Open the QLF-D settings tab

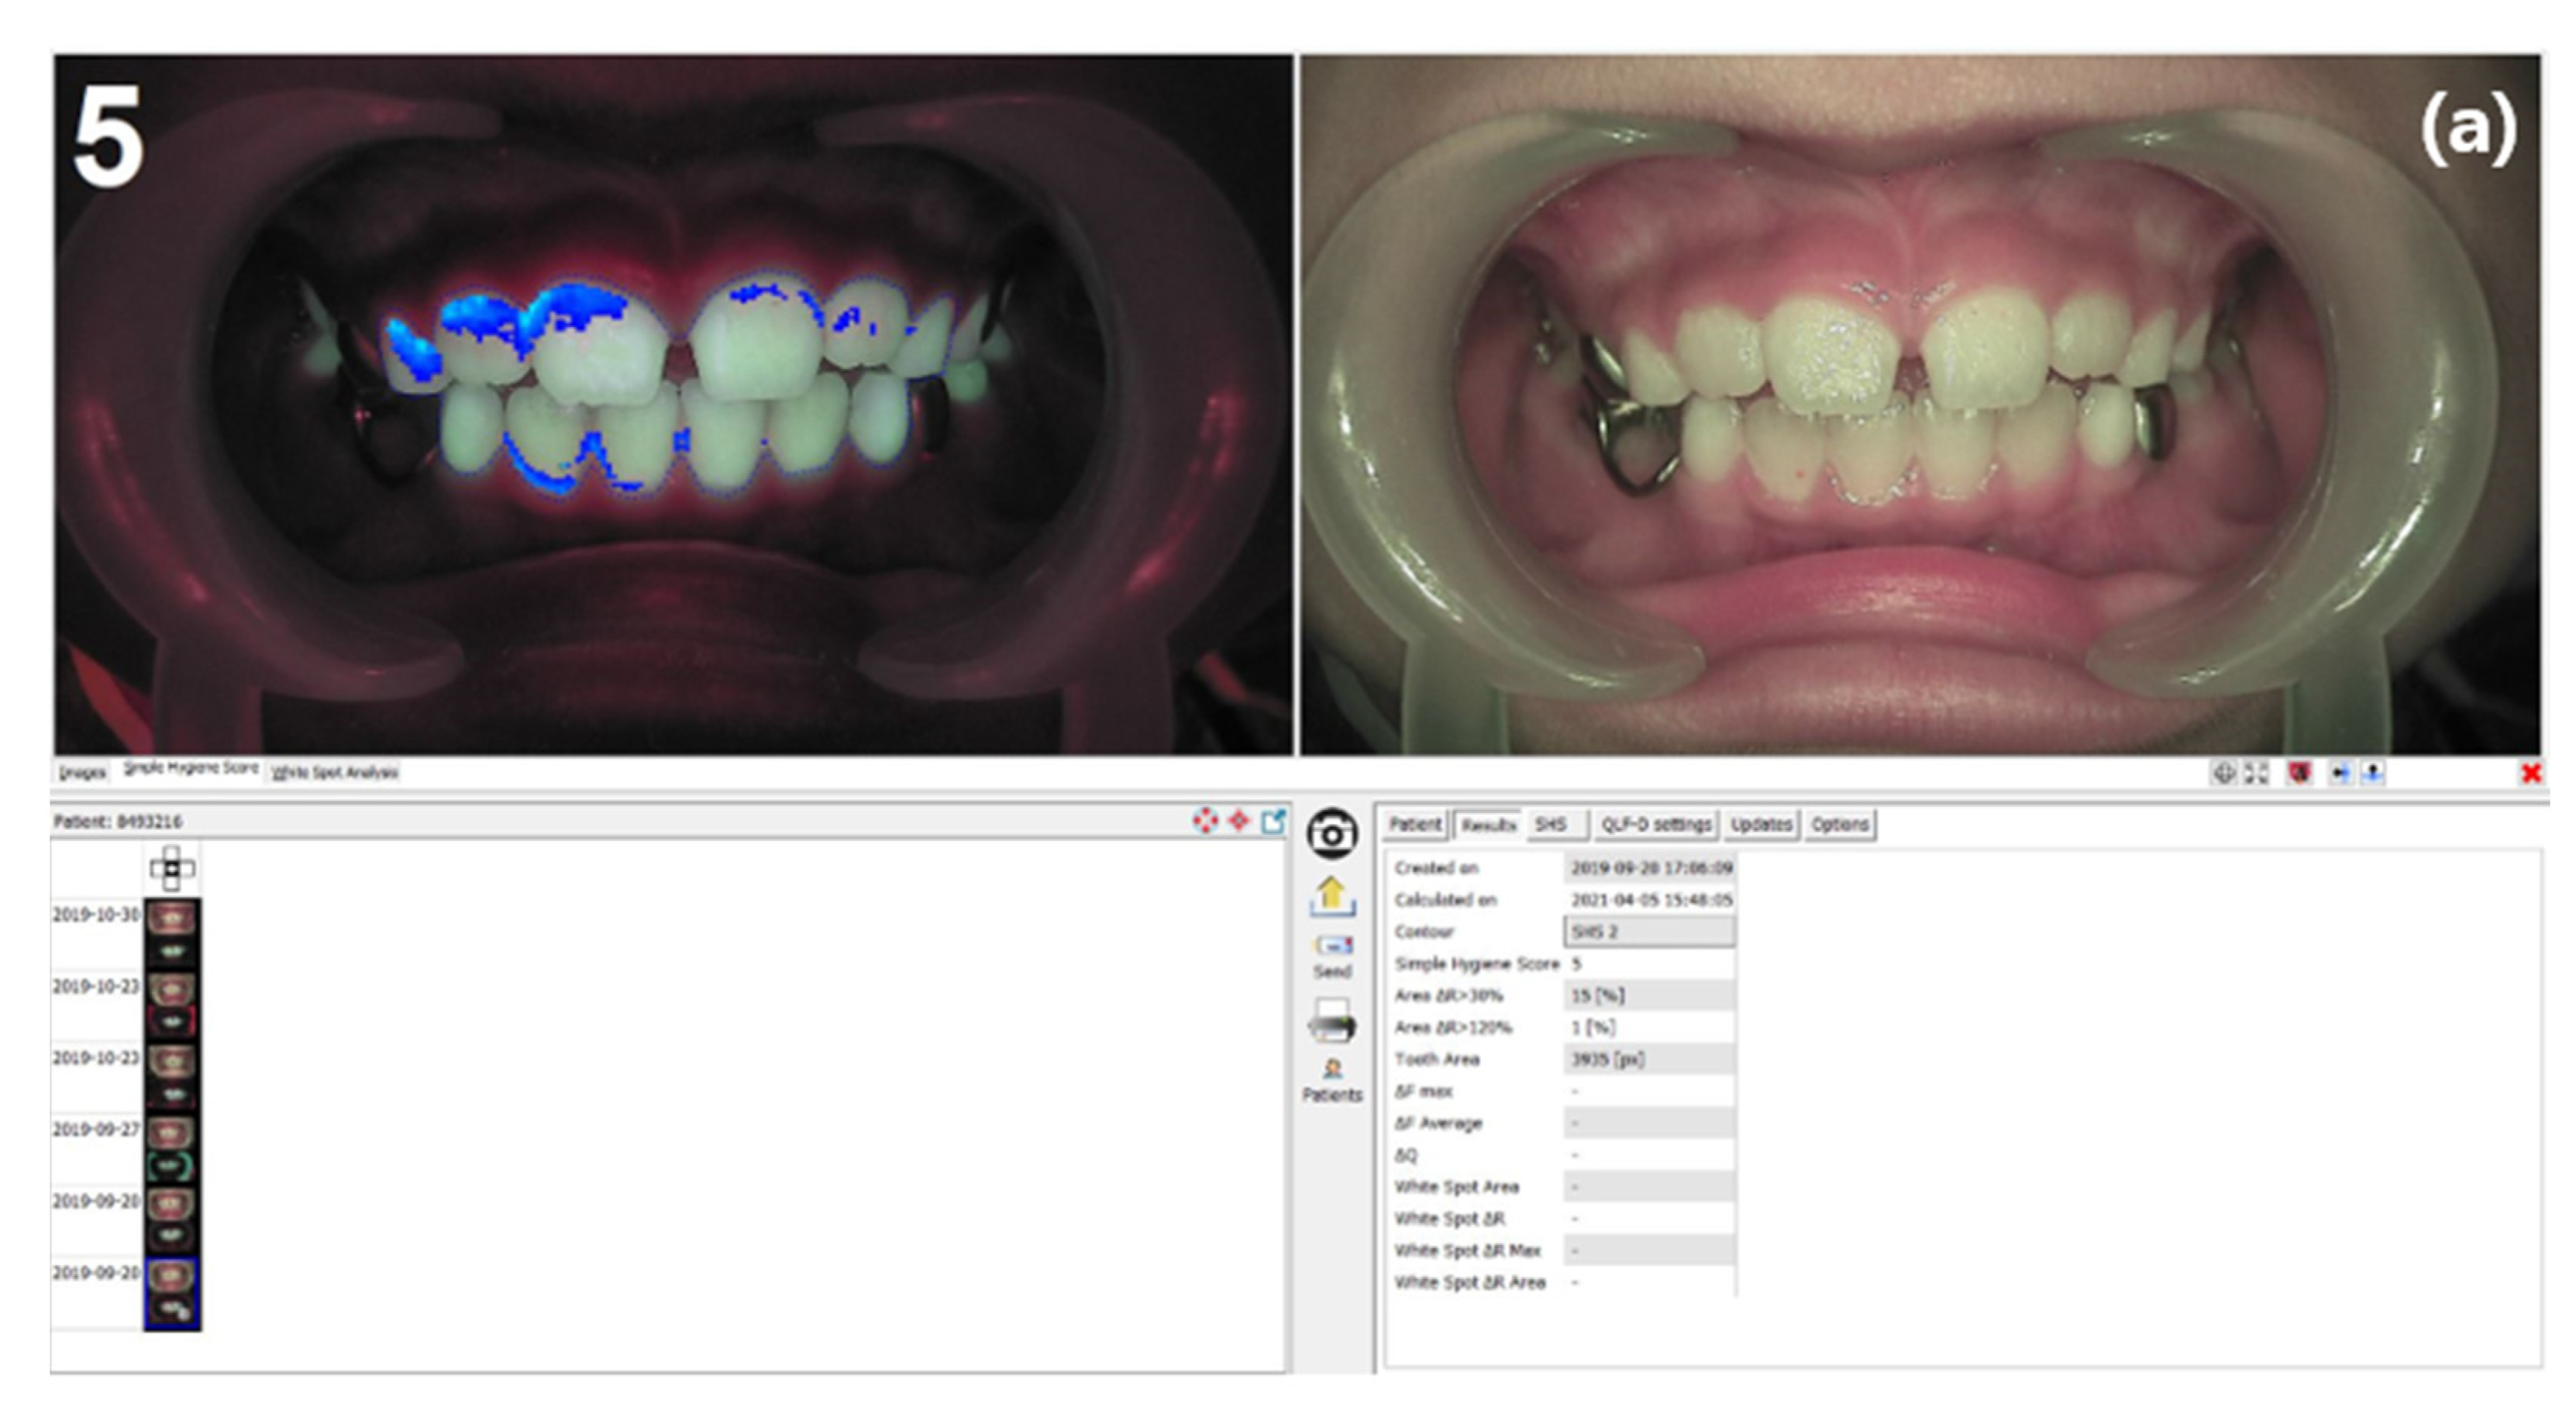(x=1656, y=825)
